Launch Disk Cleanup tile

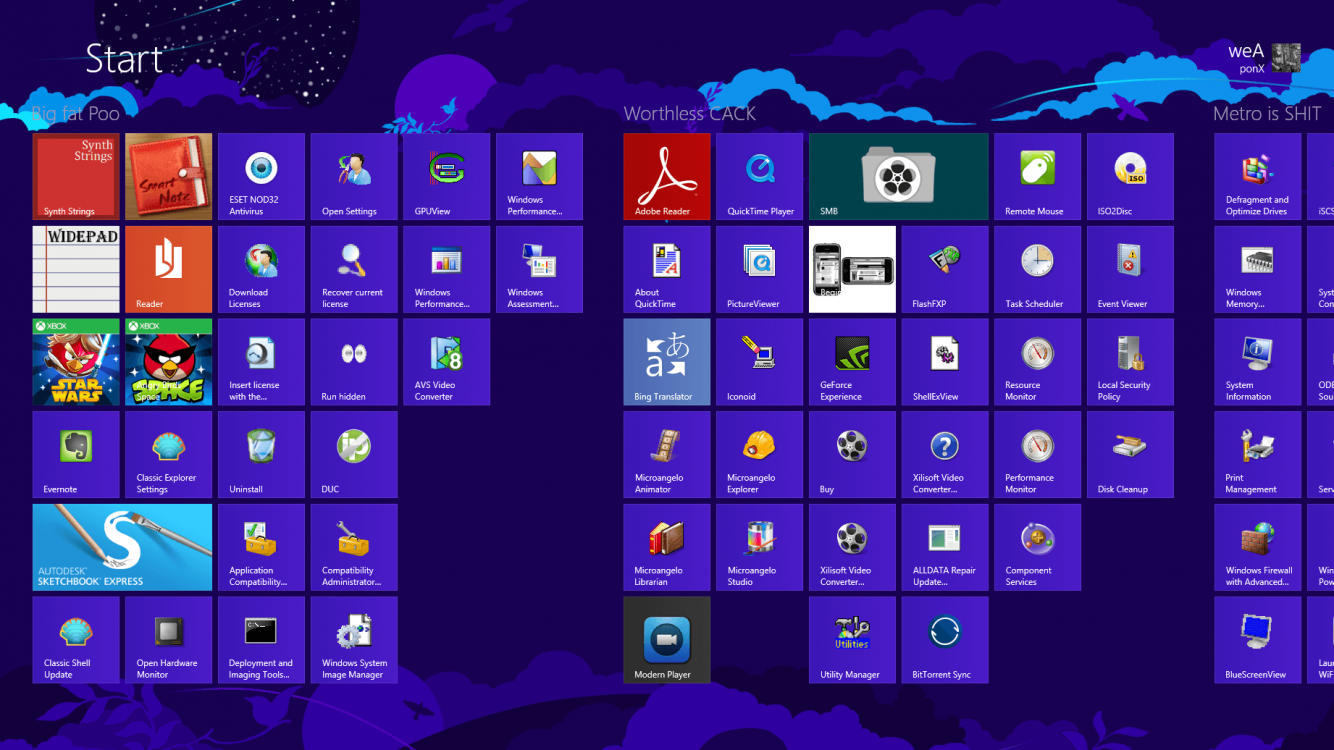(1130, 454)
